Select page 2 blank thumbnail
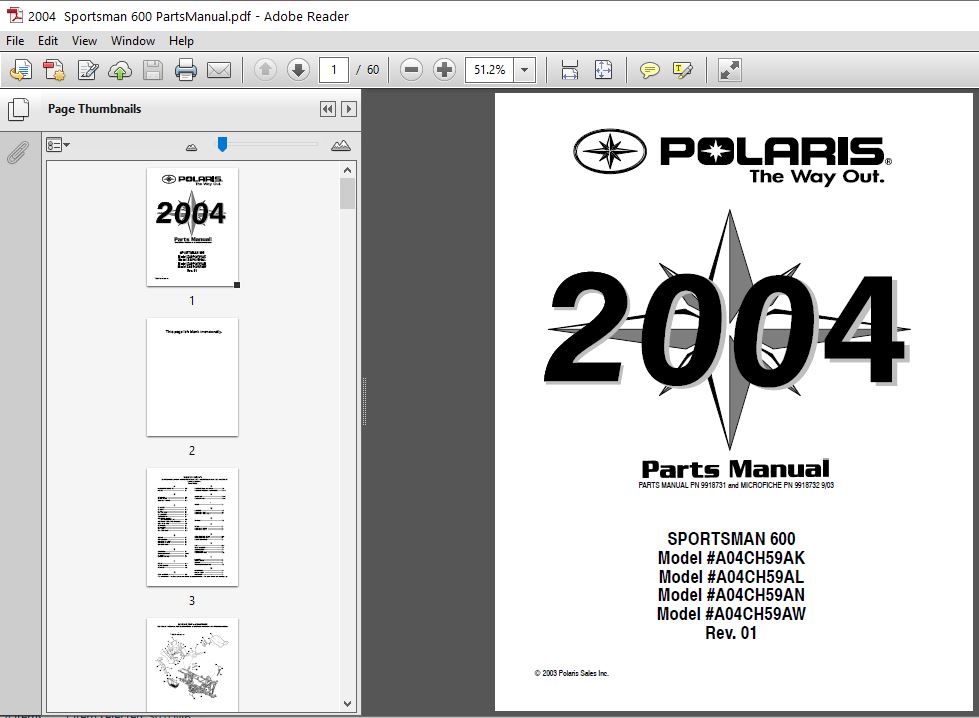Image resolution: width=979 pixels, height=718 pixels. 192,377
